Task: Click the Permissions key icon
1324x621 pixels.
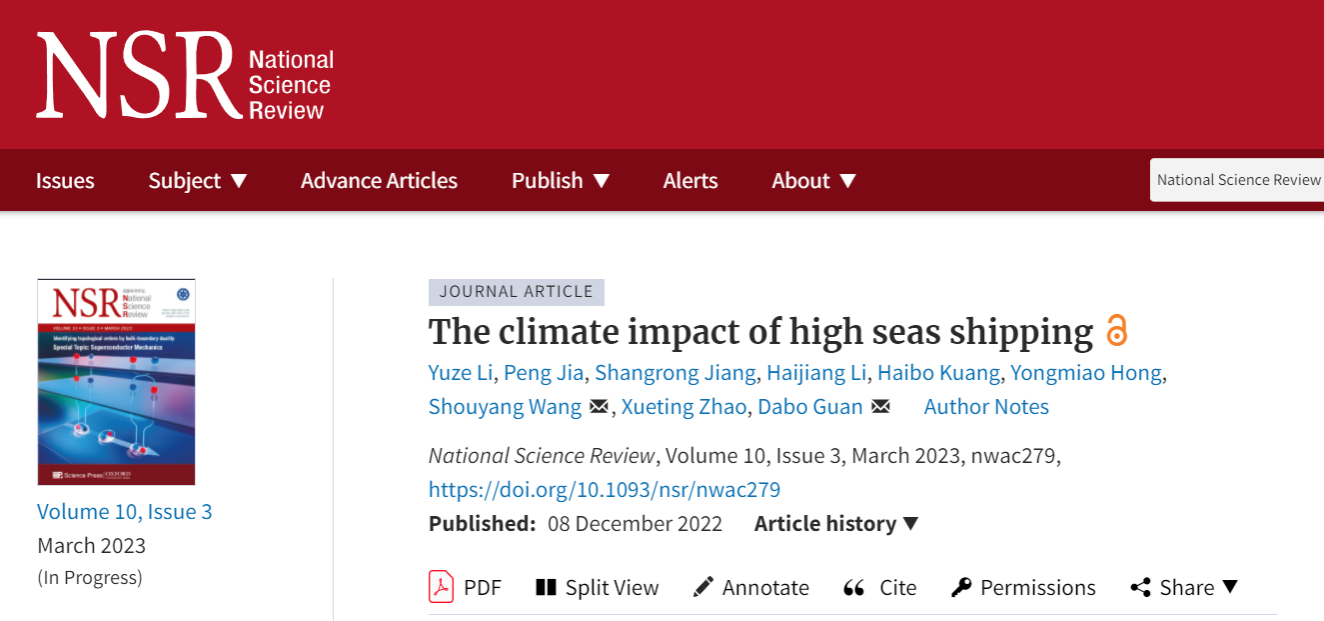Action: (961, 587)
